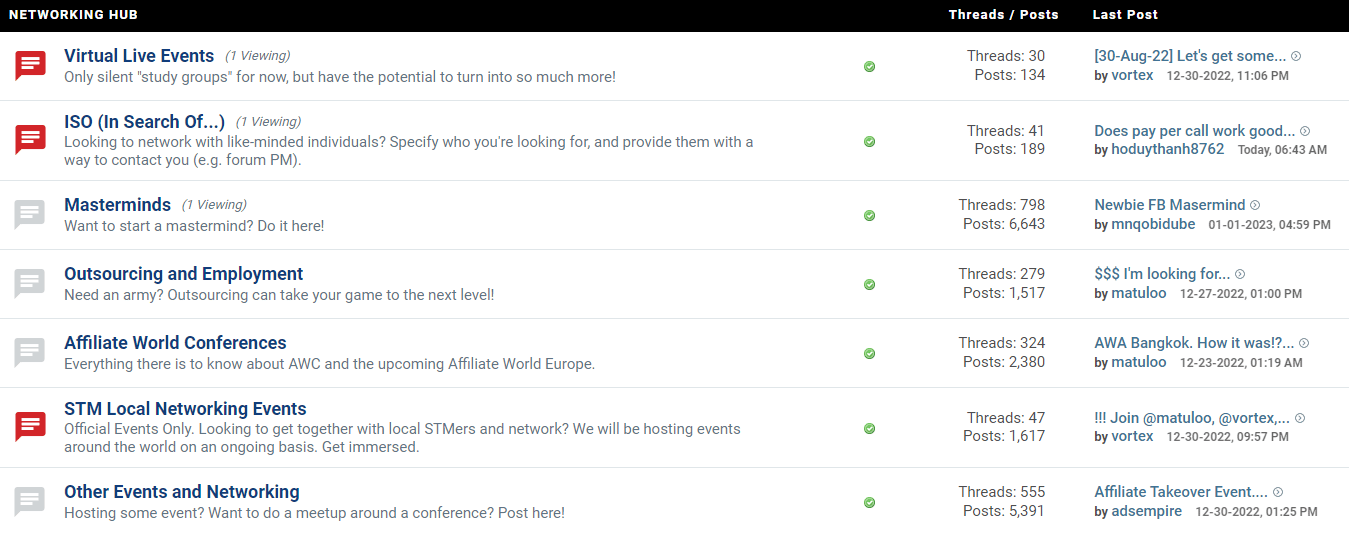Open Other Events and Networking forum
The height and width of the screenshot is (534, 1349).
(x=182, y=492)
